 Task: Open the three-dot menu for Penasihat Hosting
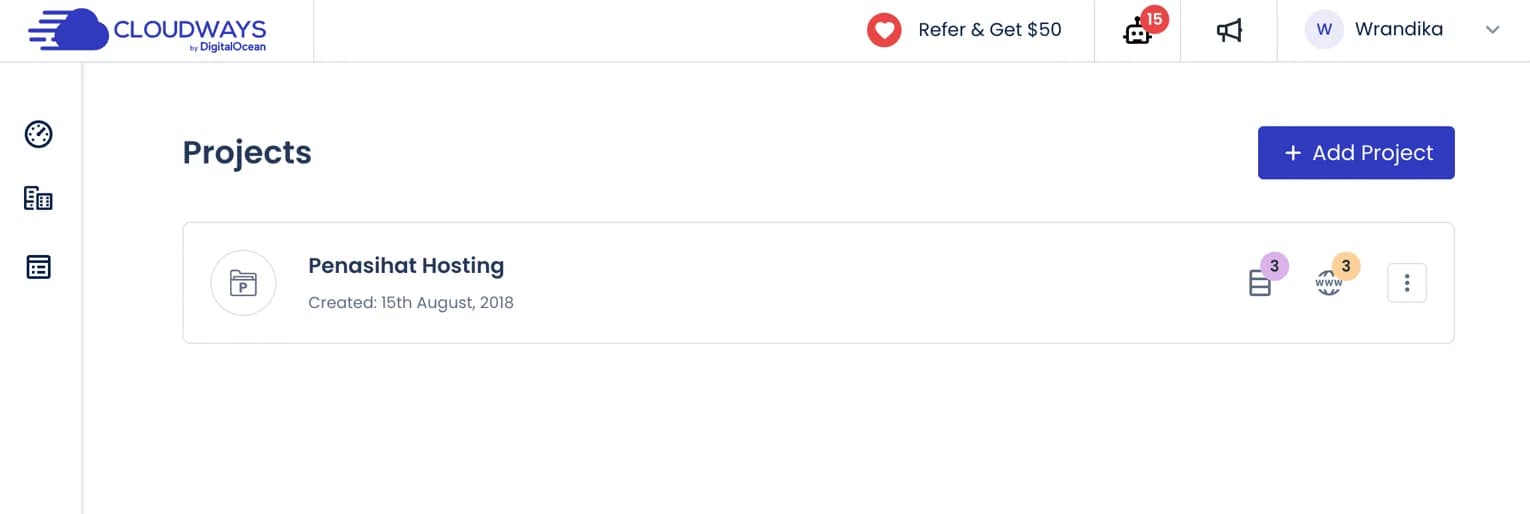tap(1407, 283)
